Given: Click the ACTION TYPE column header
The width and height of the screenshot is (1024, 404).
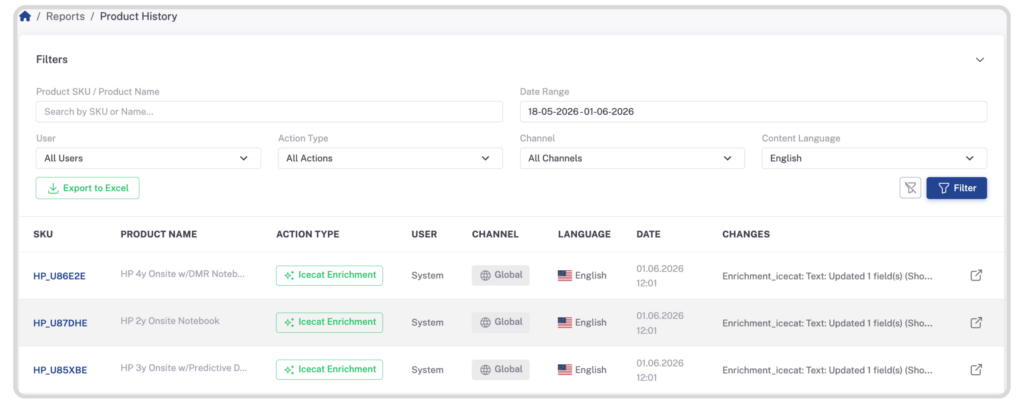Looking at the screenshot, I should click(x=308, y=234).
